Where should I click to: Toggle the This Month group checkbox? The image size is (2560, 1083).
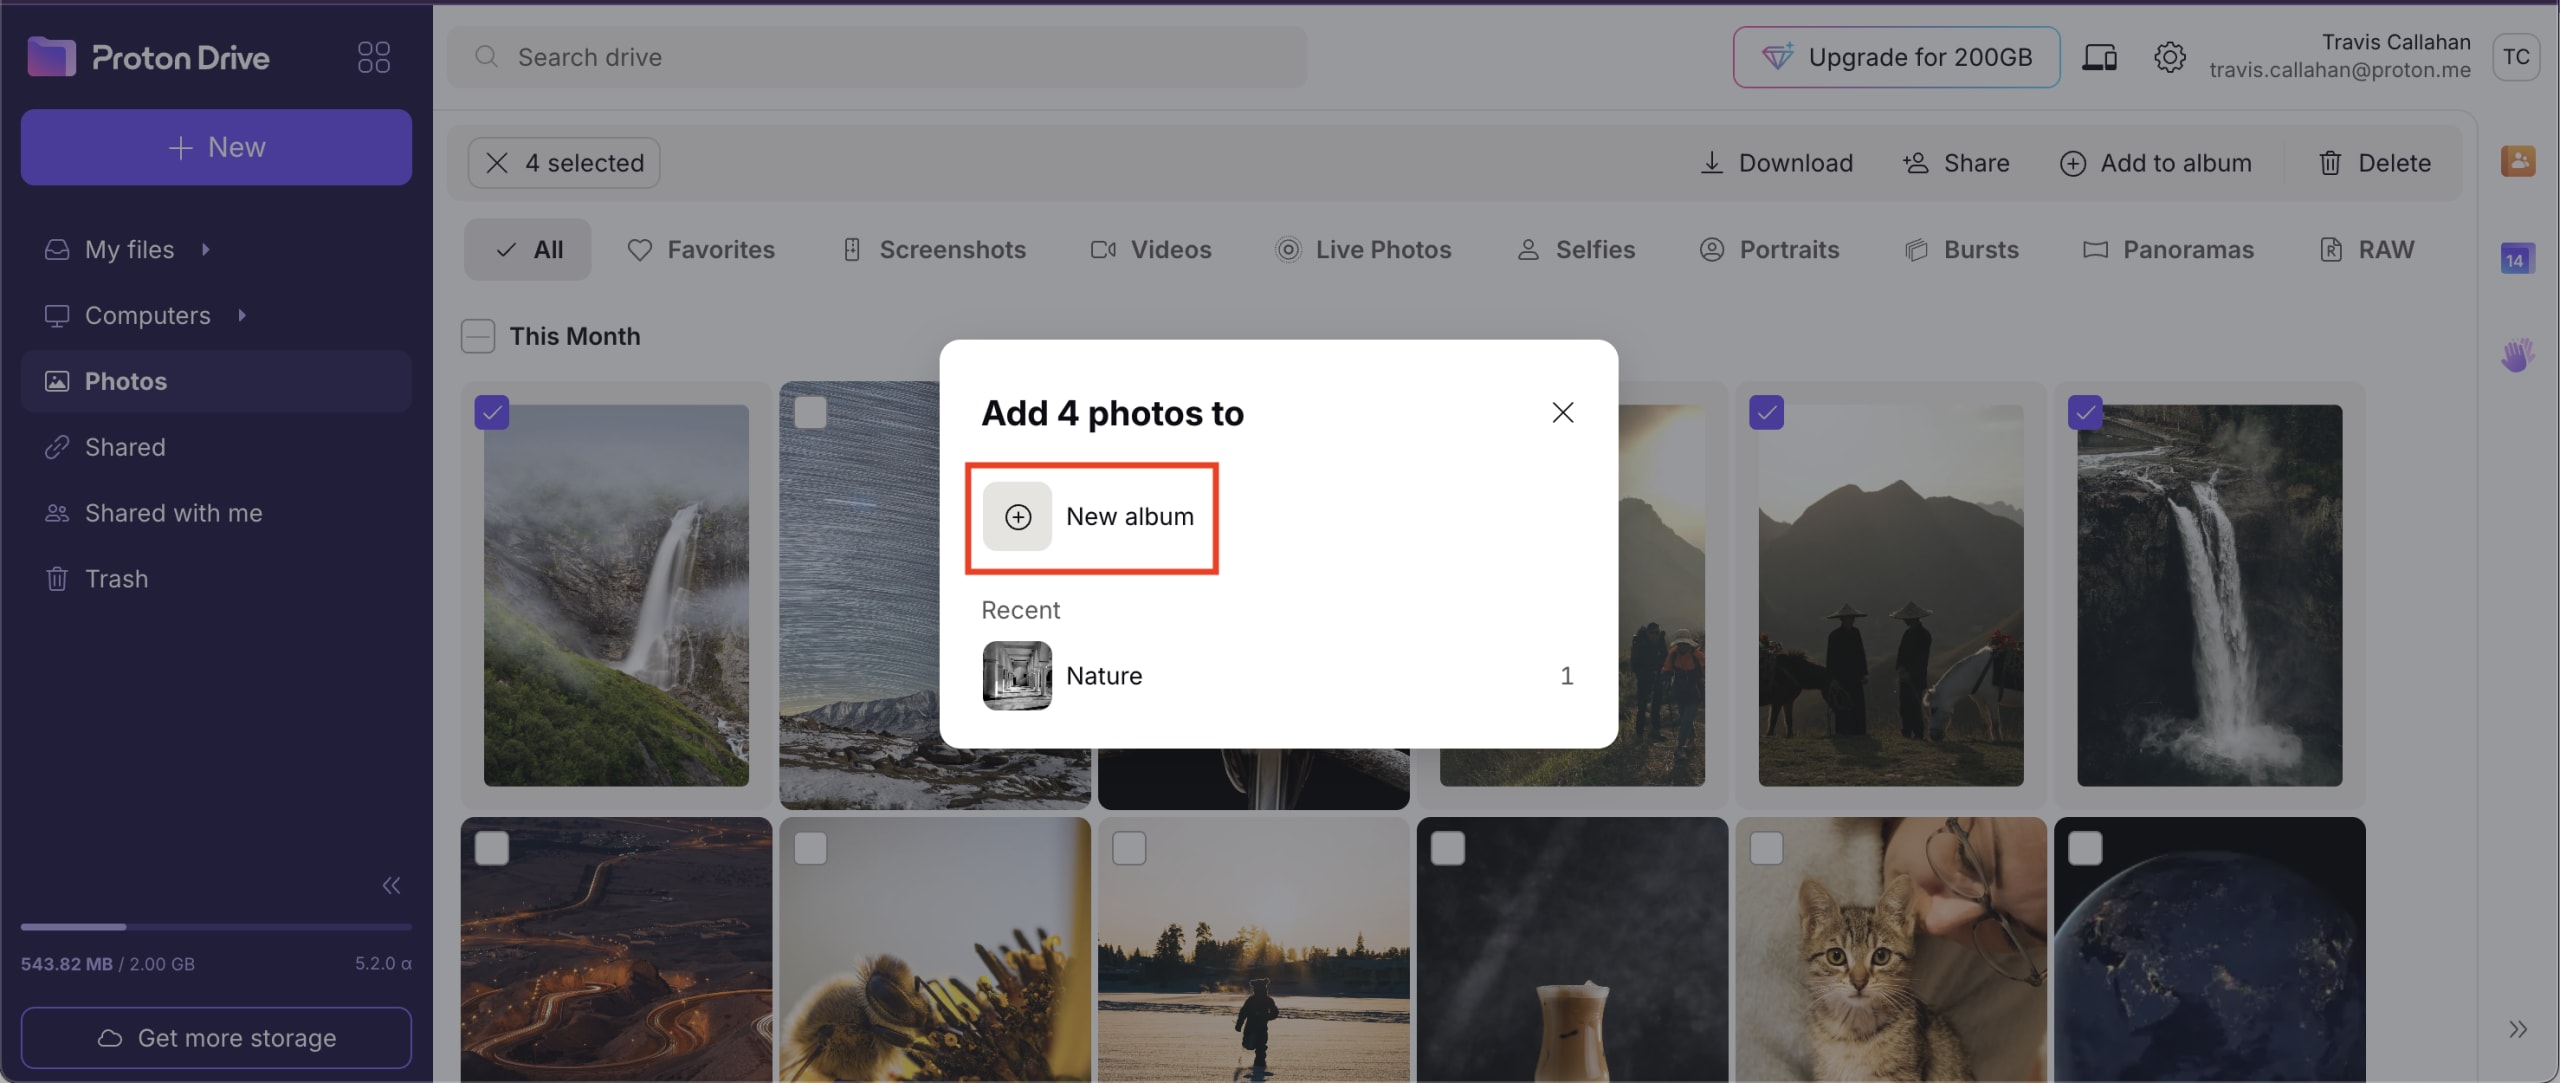478,336
